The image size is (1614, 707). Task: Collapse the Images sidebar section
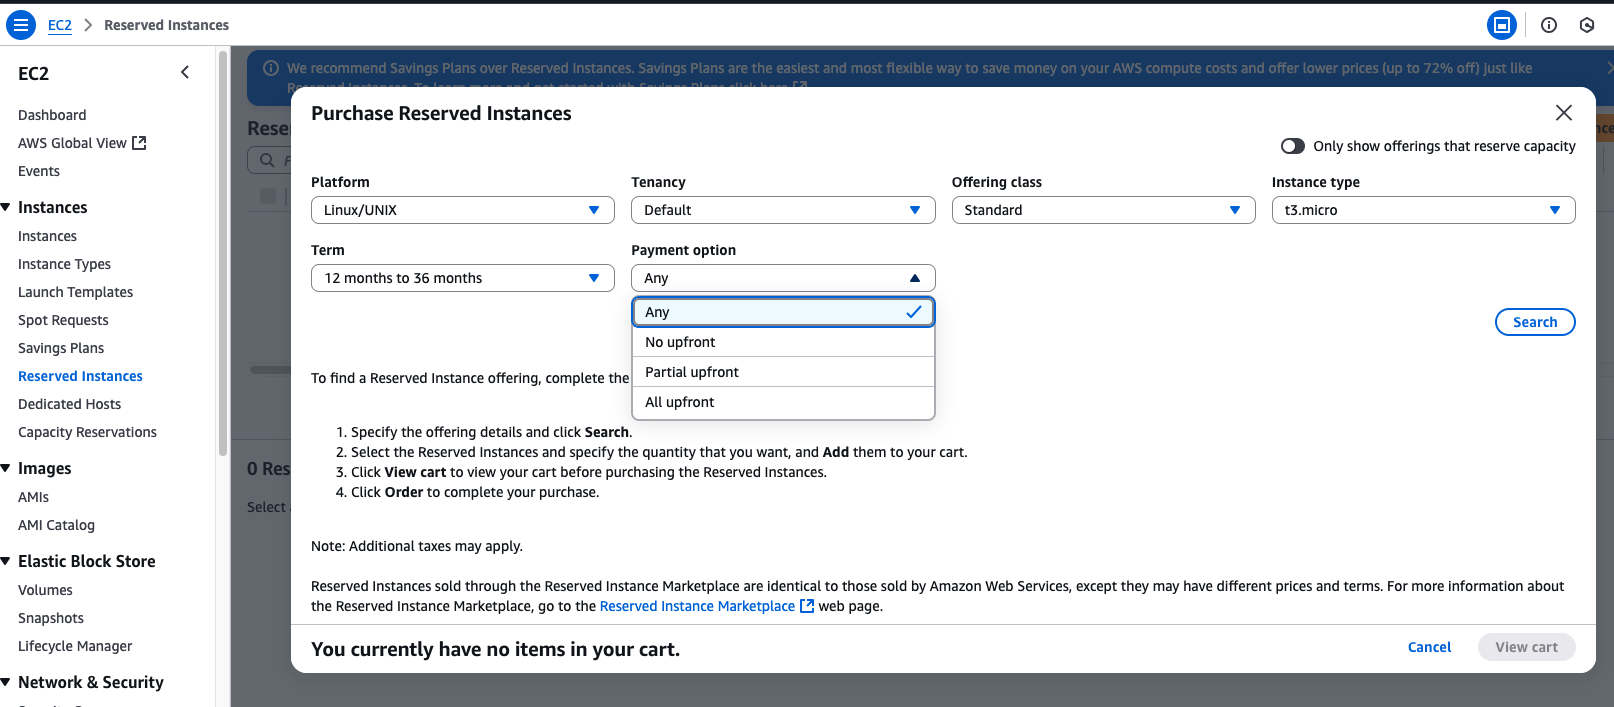tap(6, 468)
